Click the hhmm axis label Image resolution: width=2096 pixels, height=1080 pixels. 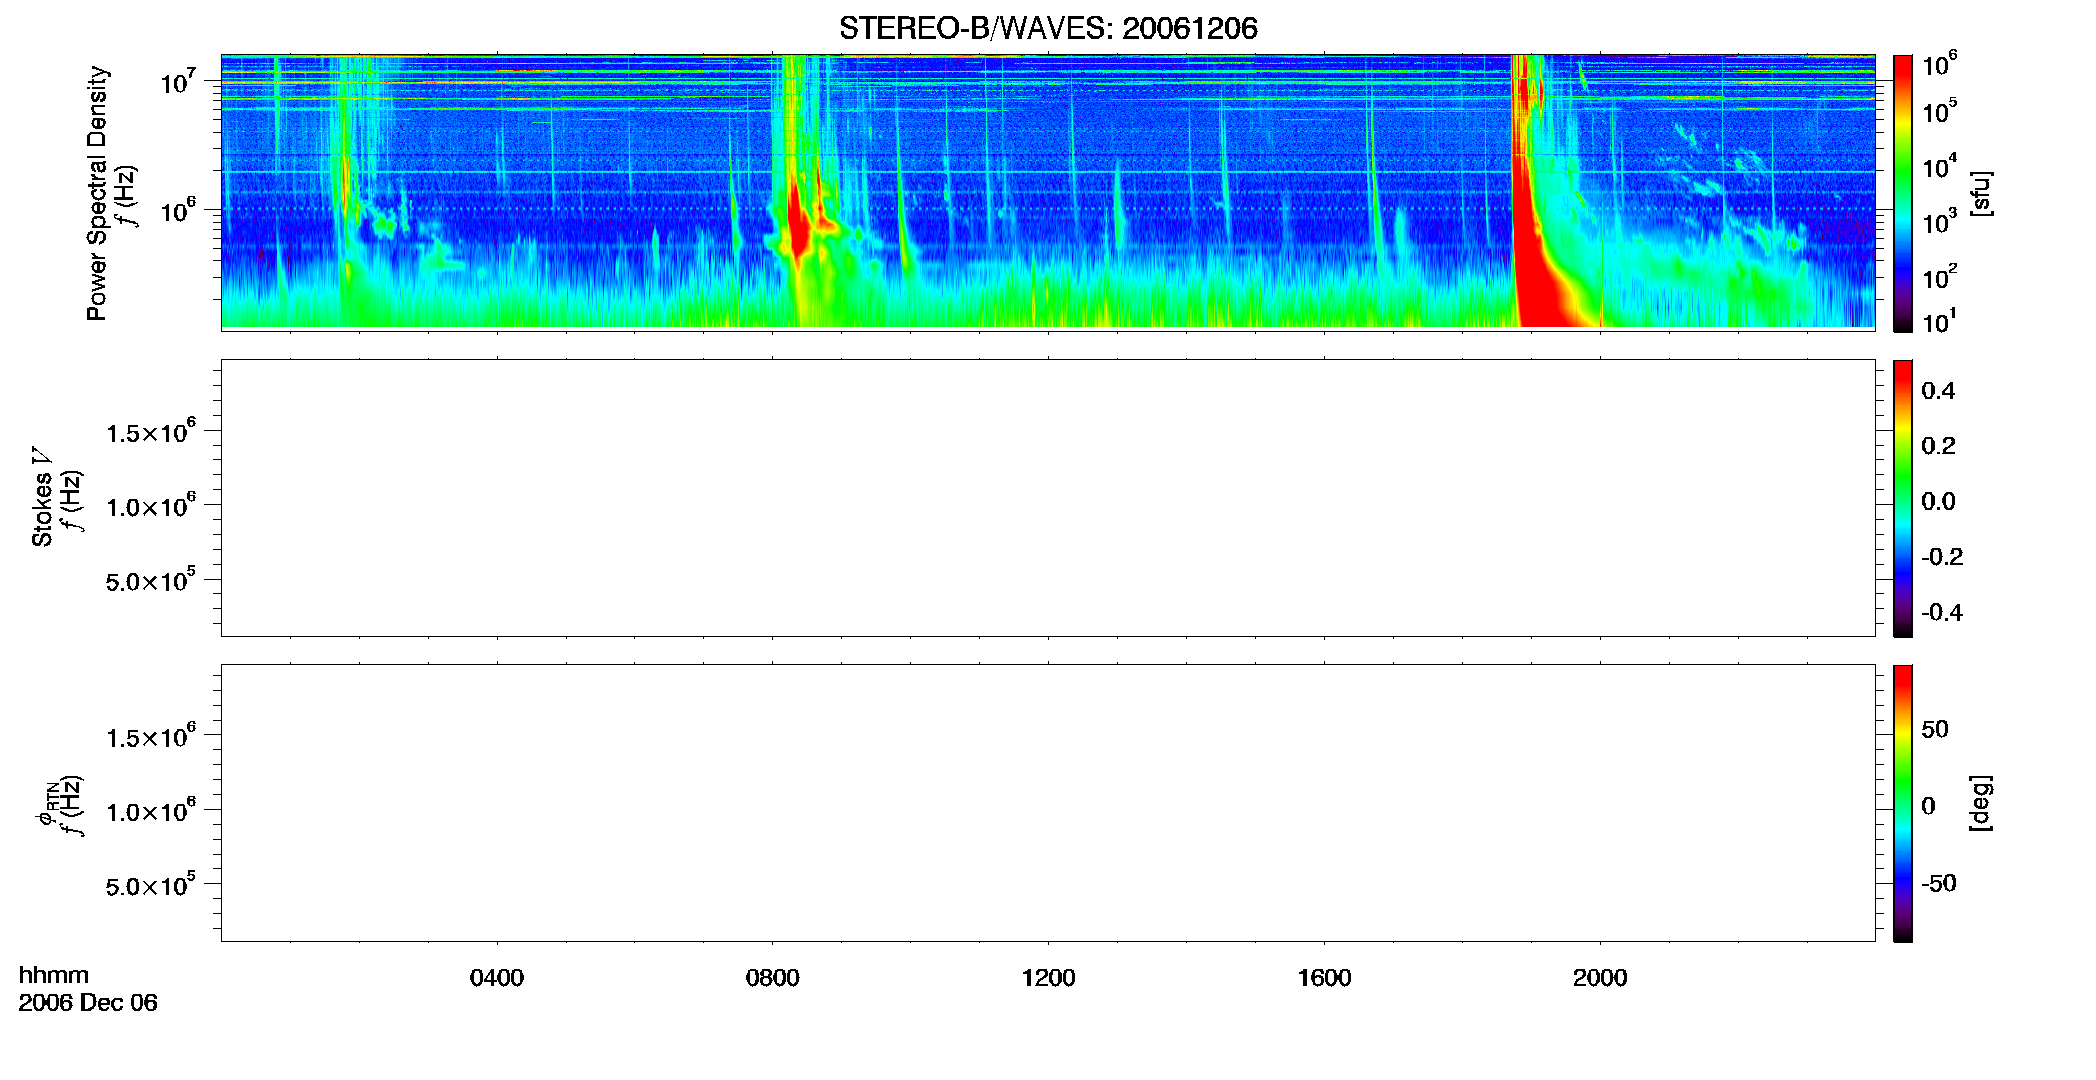click(x=54, y=975)
